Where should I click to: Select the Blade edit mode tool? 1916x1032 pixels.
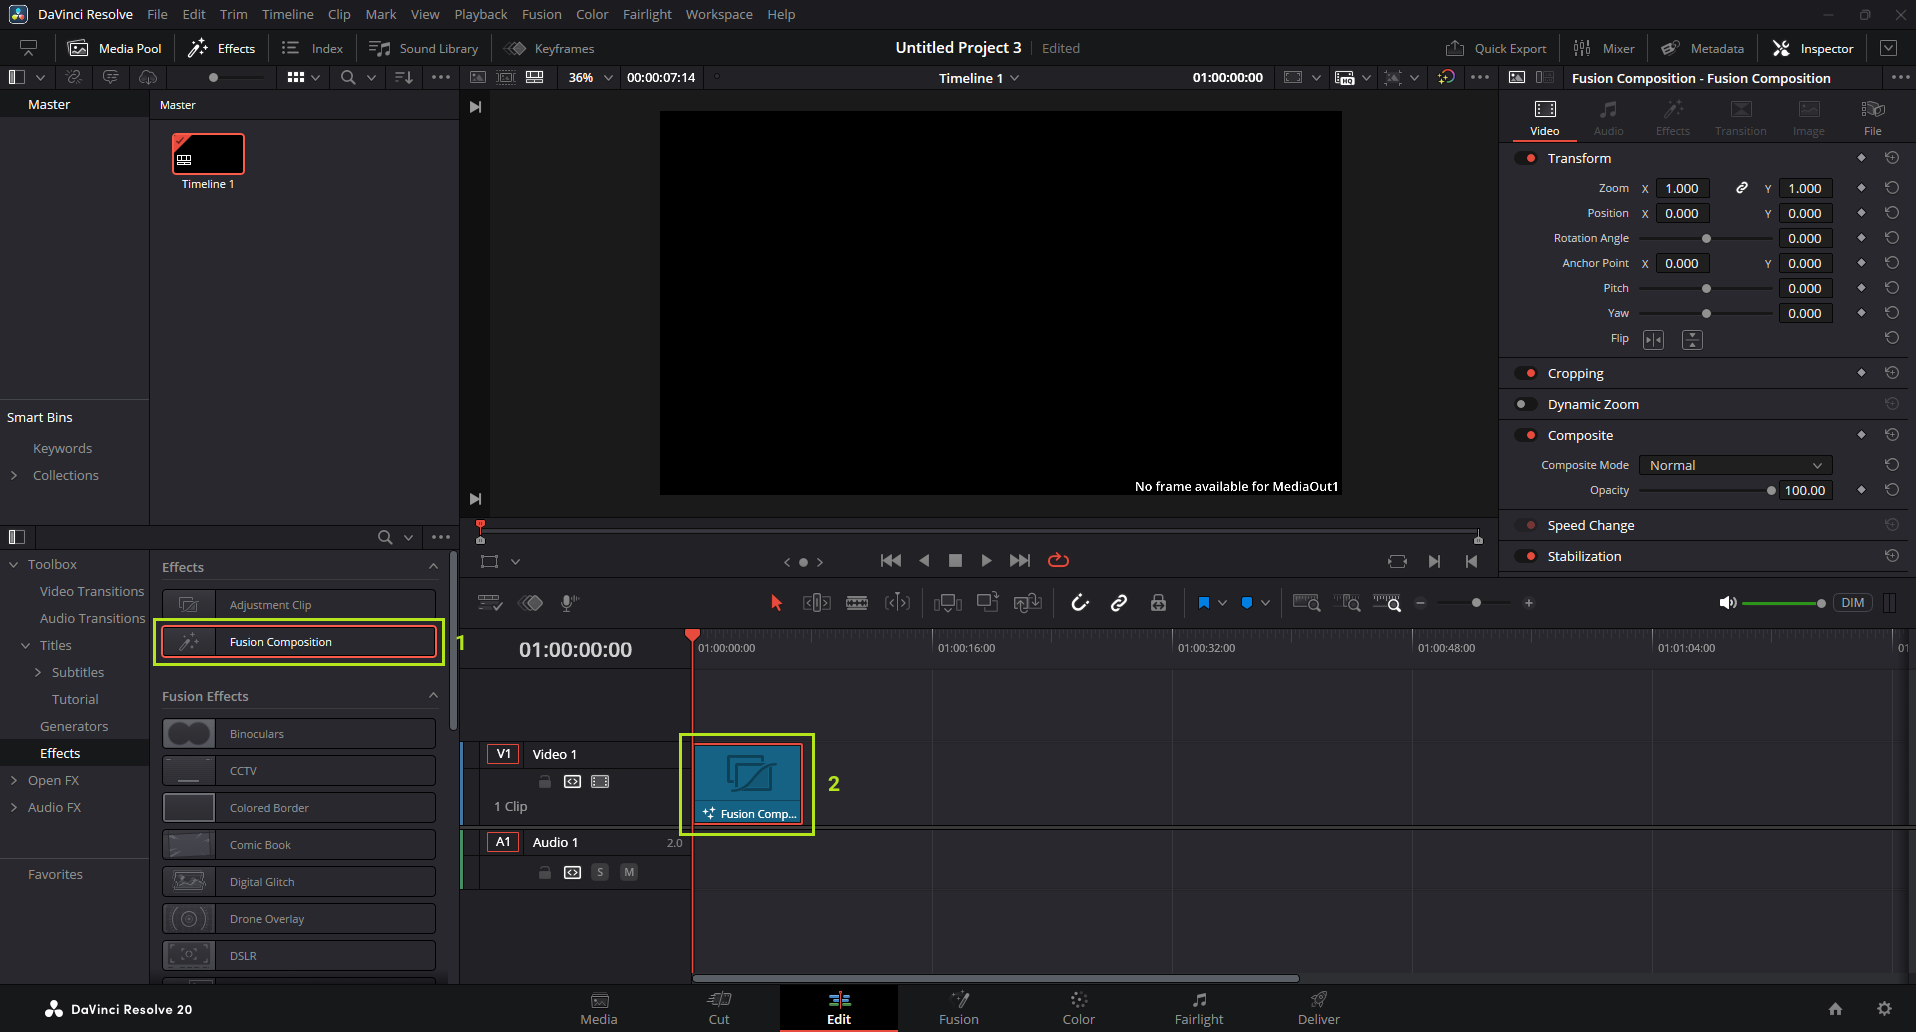857,603
